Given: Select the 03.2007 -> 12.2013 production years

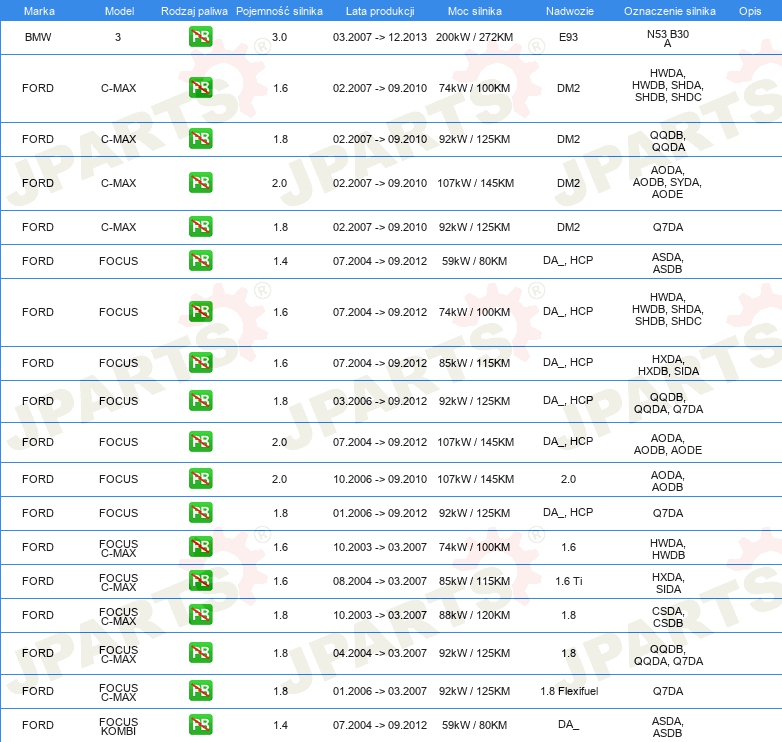Looking at the screenshot, I should tap(380, 37).
